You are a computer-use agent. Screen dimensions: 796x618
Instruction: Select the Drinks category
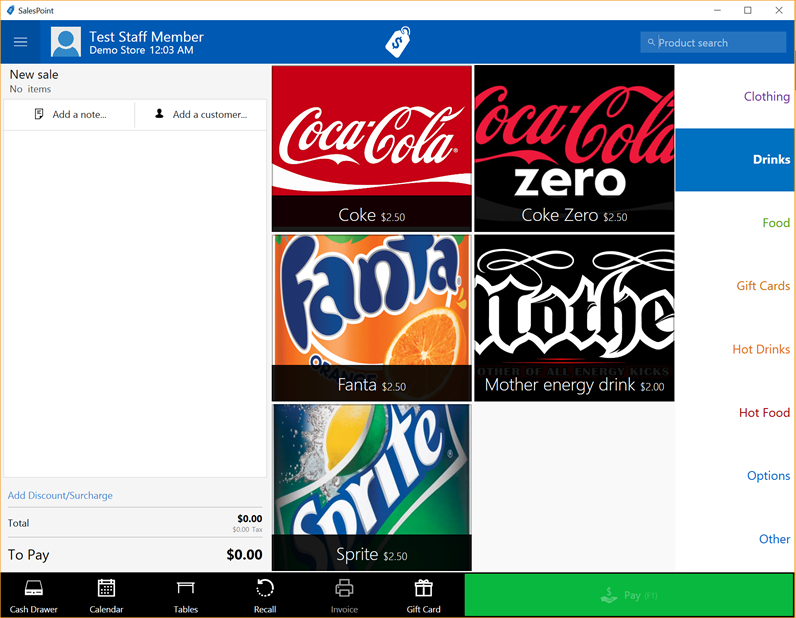click(x=735, y=159)
